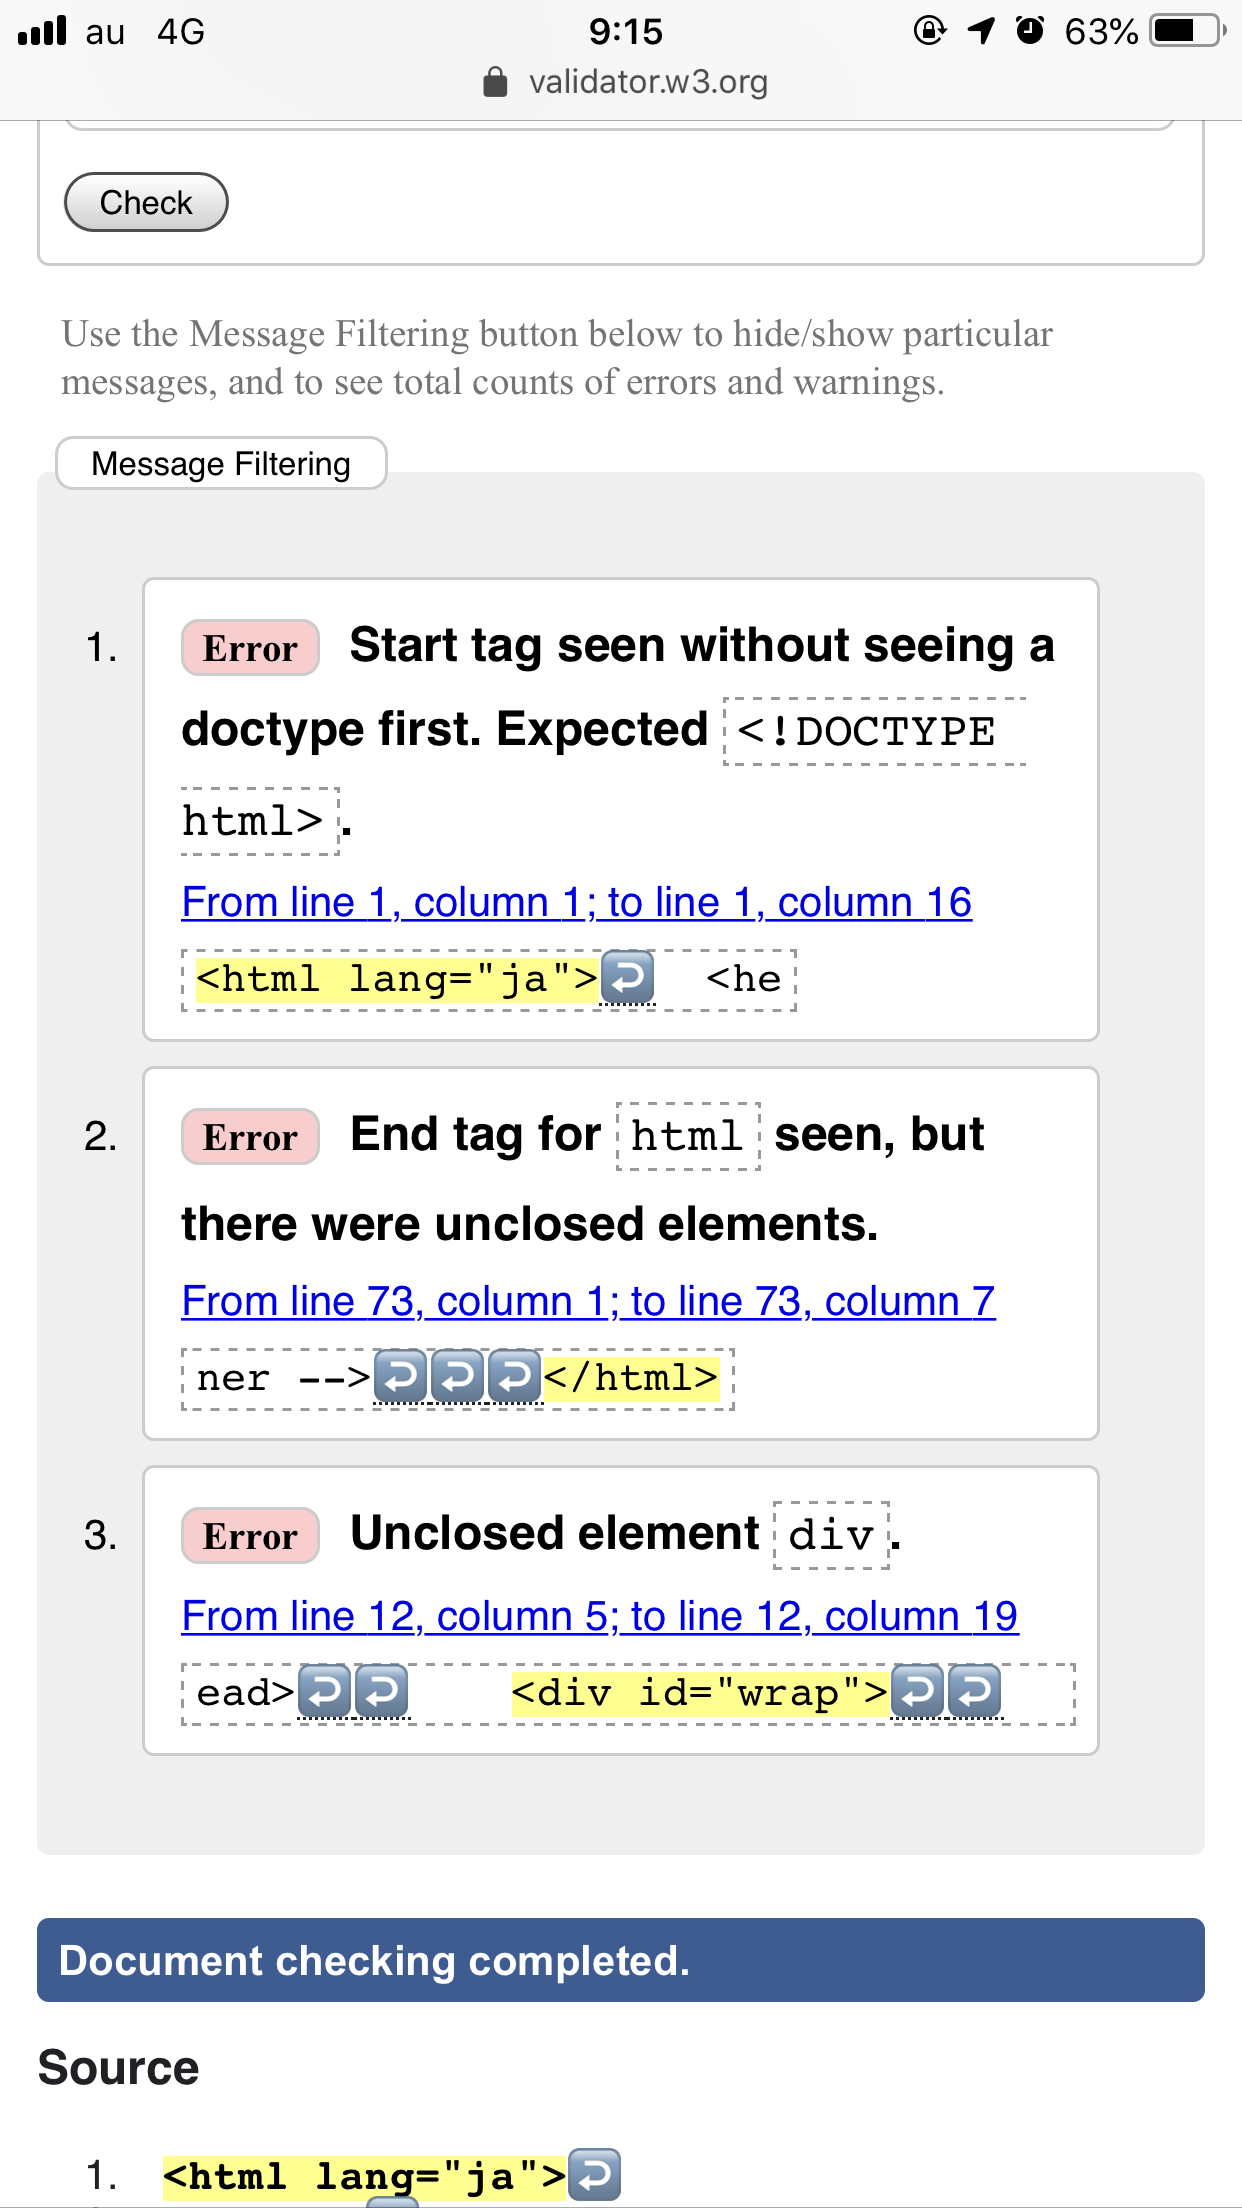
Task: Click highlighted <div id="wrap"> snippet
Action: pyautogui.click(x=699, y=1693)
